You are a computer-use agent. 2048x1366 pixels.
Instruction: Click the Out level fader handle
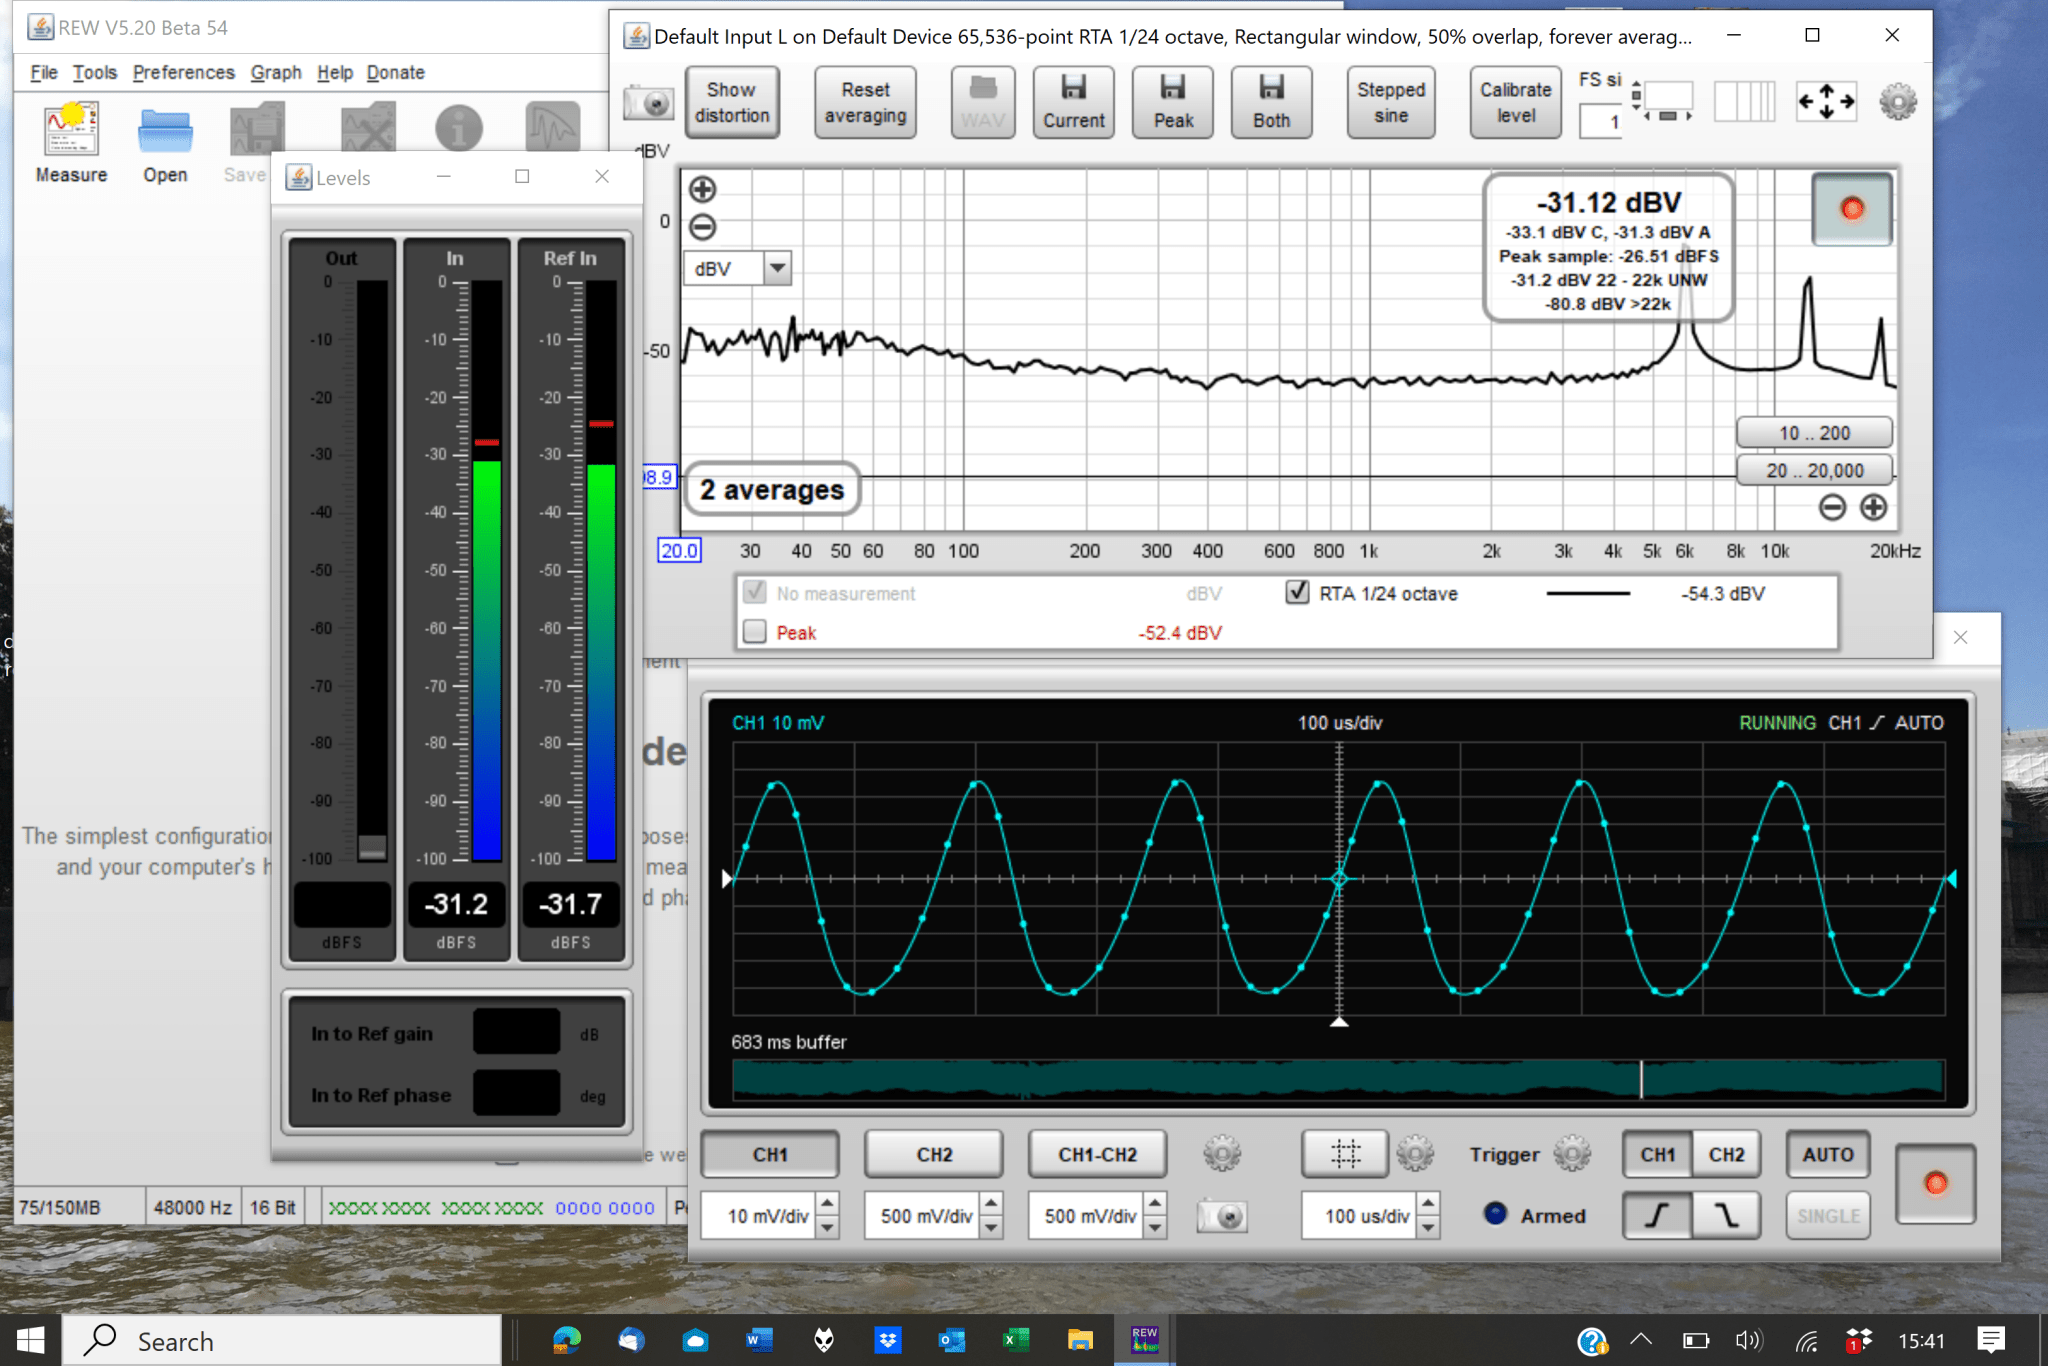click(372, 847)
